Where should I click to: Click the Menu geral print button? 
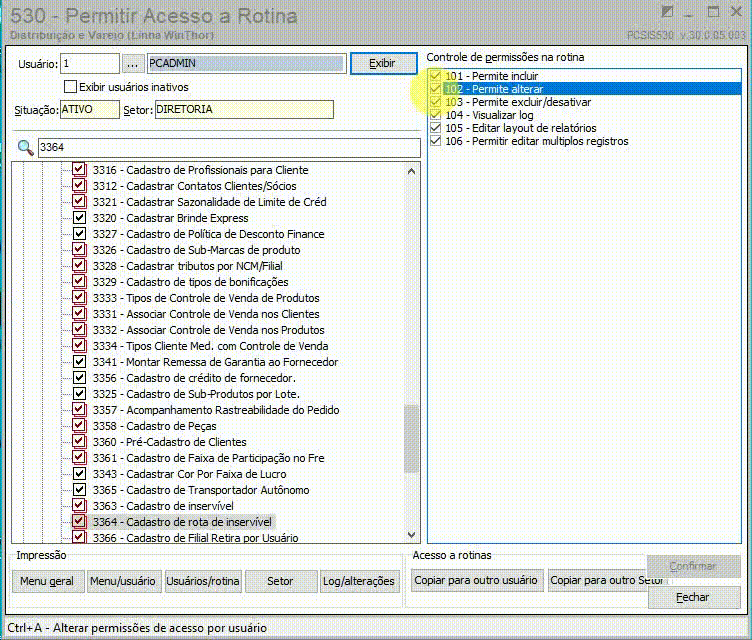click(47, 581)
